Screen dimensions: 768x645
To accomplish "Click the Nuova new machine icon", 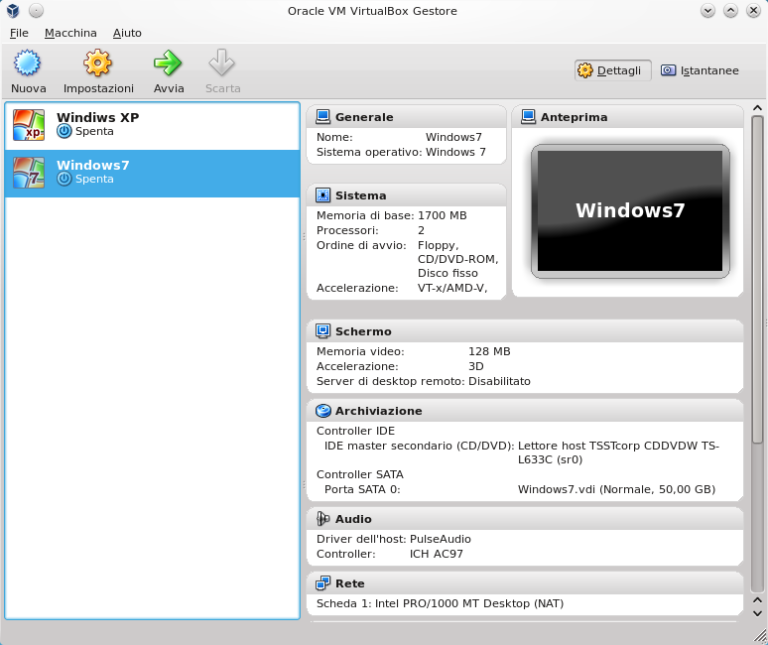I will pos(28,65).
